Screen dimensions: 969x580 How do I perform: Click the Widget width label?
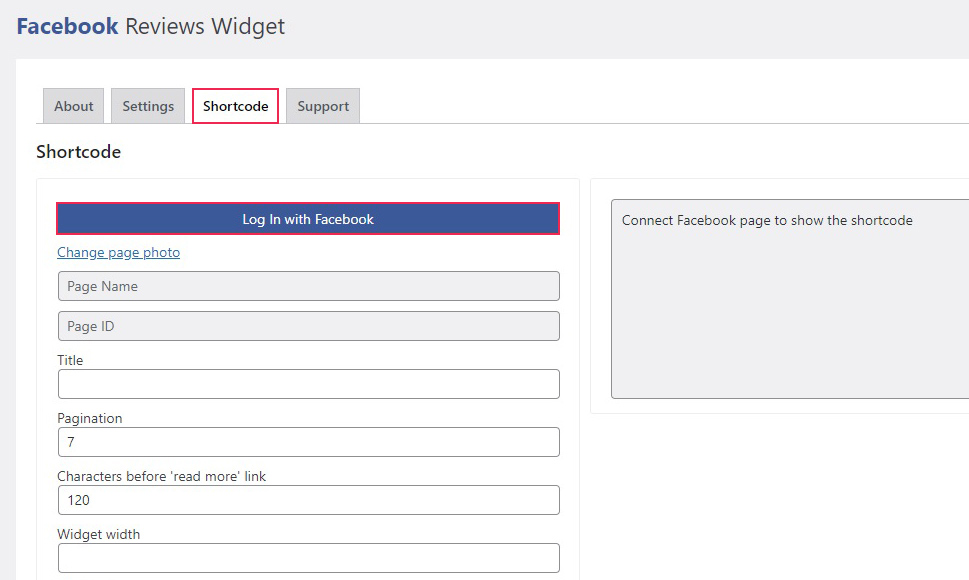[x=98, y=534]
